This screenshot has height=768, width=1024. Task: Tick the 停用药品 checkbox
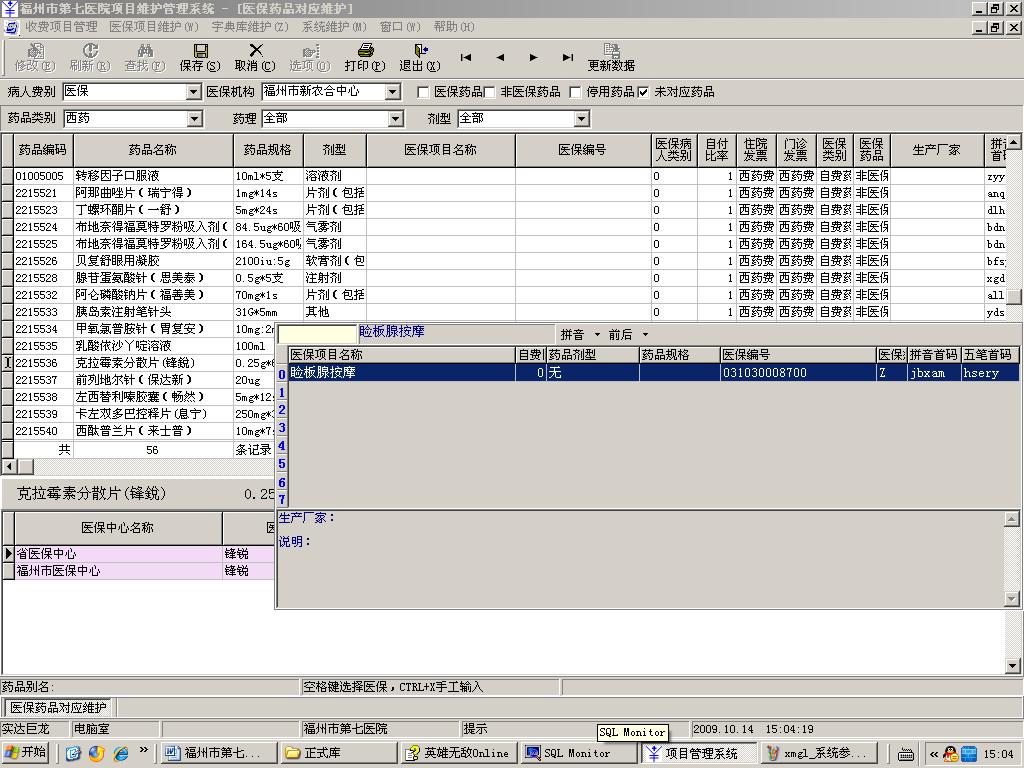coord(575,92)
